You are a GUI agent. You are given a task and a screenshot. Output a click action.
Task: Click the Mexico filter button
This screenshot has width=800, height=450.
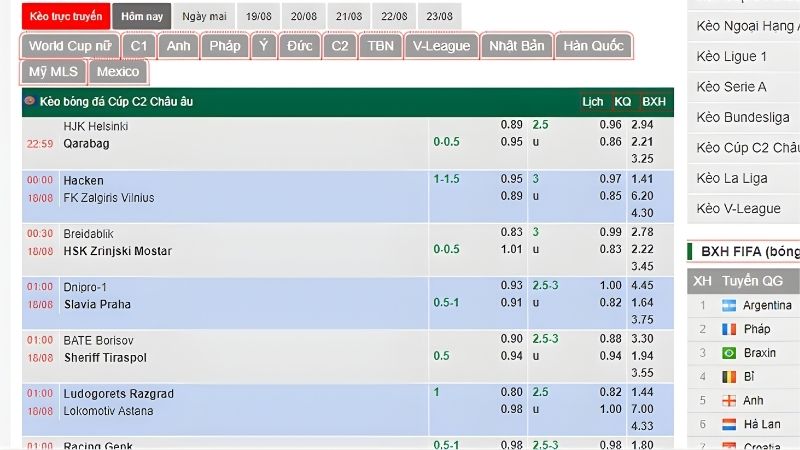click(118, 72)
